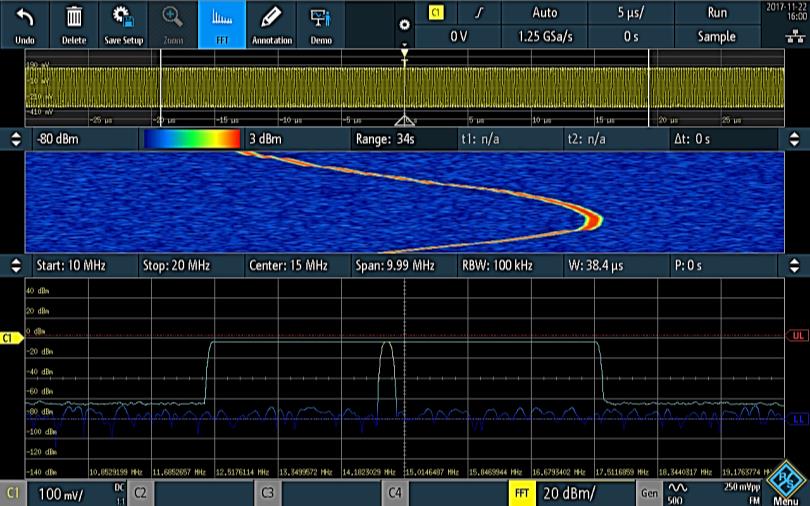Screen dimensions: 810x506
Task: Enable channel C4
Action: 396,493
